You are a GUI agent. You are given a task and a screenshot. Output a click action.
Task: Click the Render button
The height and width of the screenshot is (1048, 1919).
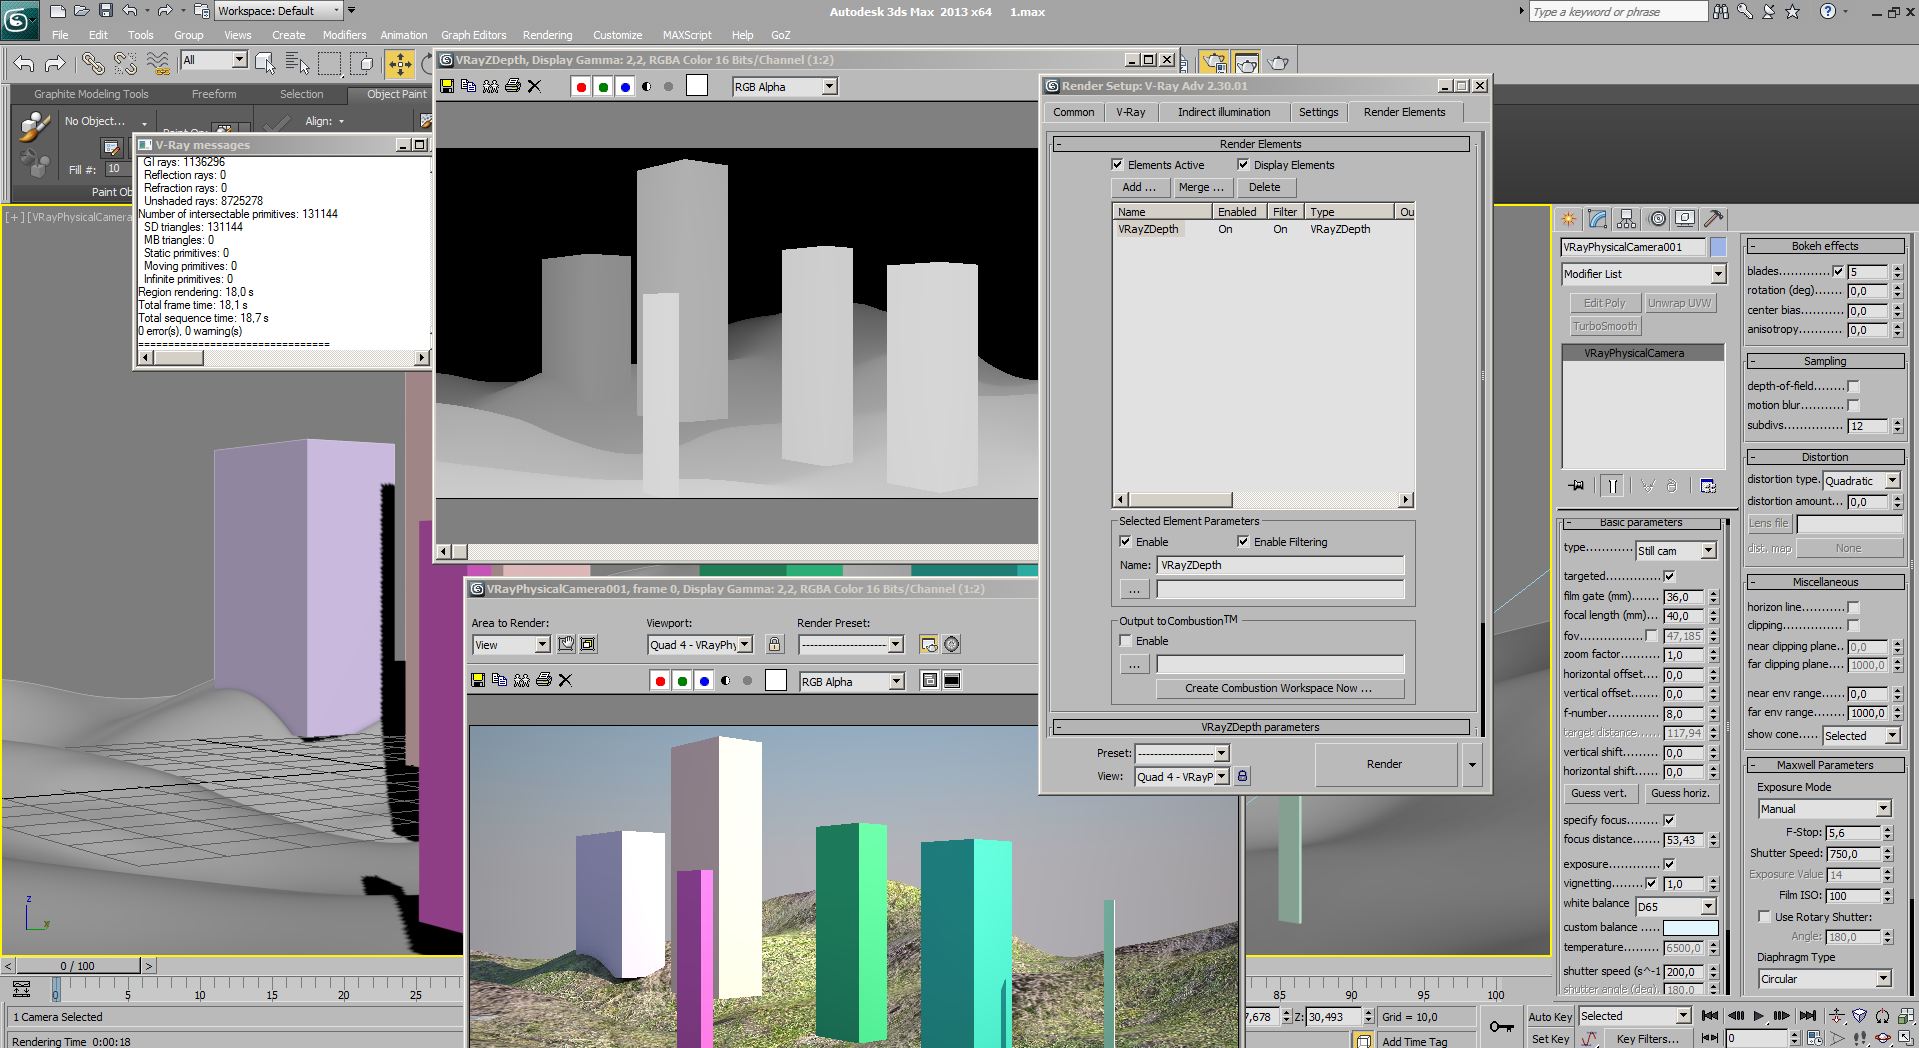(x=1384, y=764)
